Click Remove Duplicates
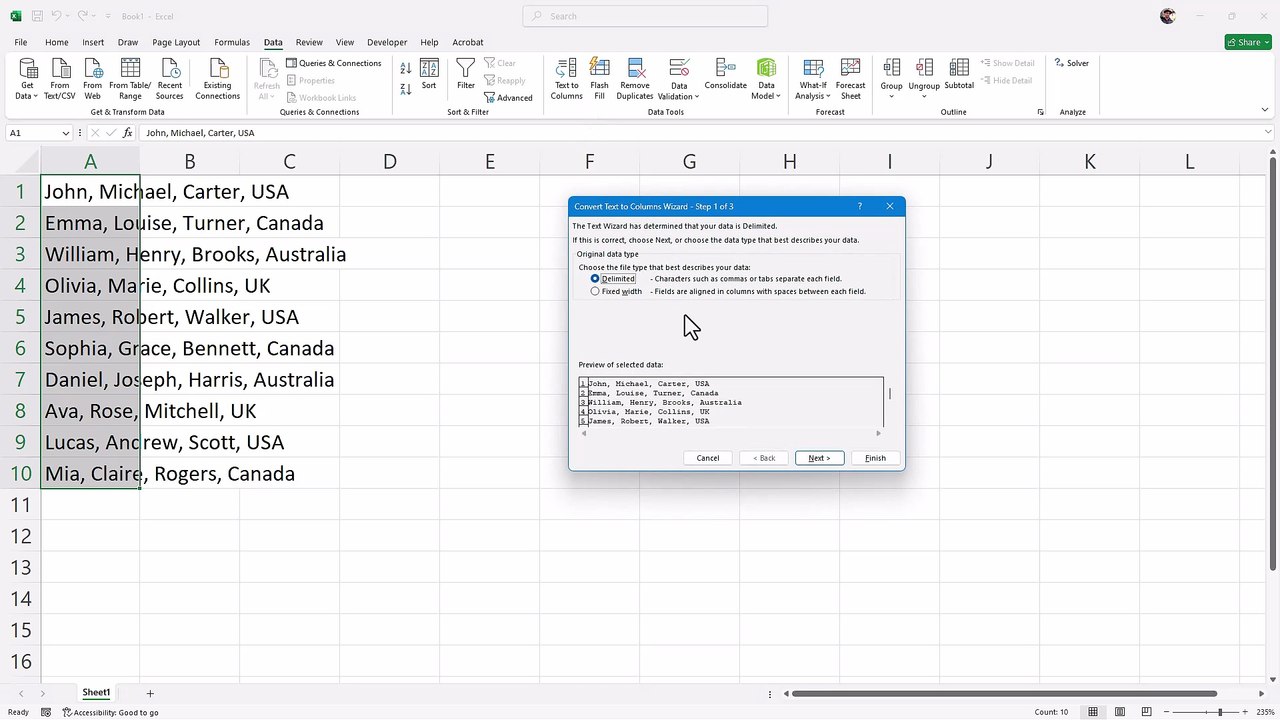 coord(635,78)
